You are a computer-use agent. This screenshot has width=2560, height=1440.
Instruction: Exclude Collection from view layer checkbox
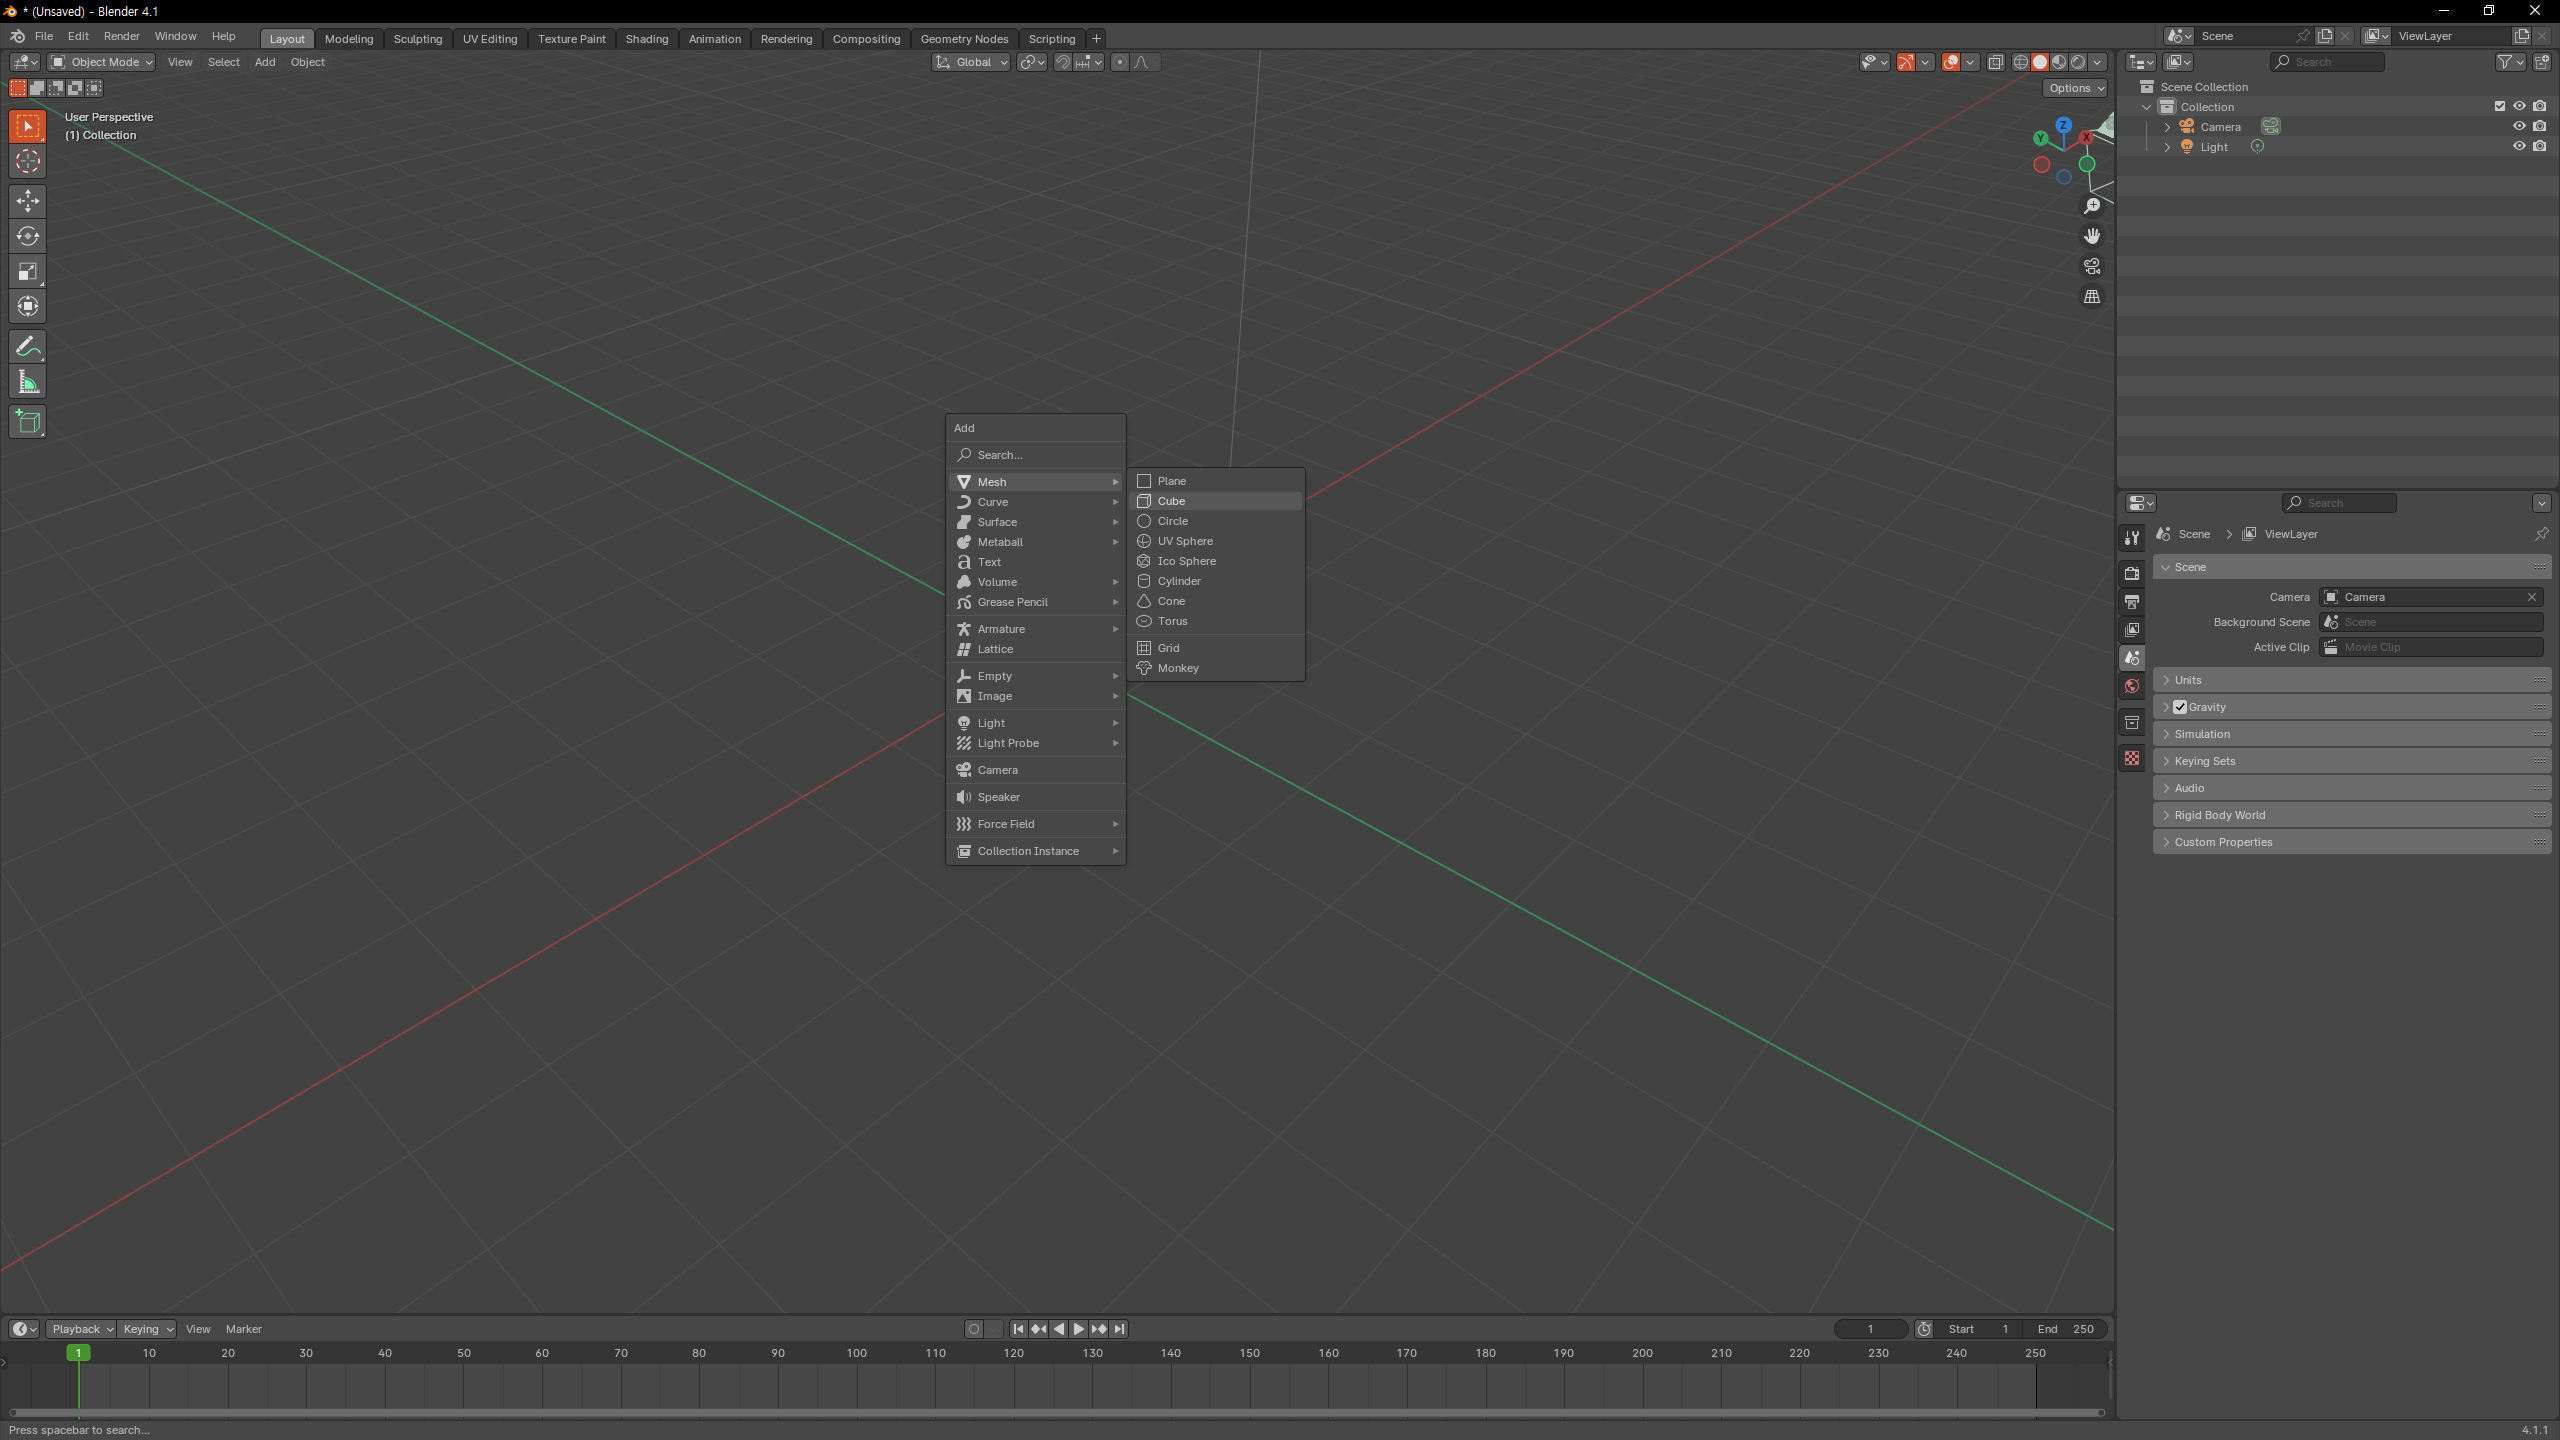[x=2499, y=106]
